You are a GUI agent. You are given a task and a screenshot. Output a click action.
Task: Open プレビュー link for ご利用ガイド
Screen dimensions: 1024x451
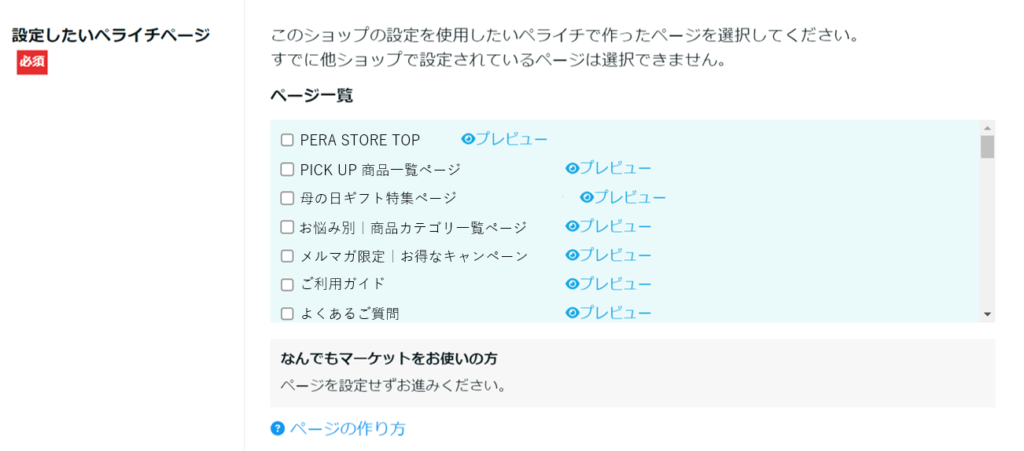(616, 283)
